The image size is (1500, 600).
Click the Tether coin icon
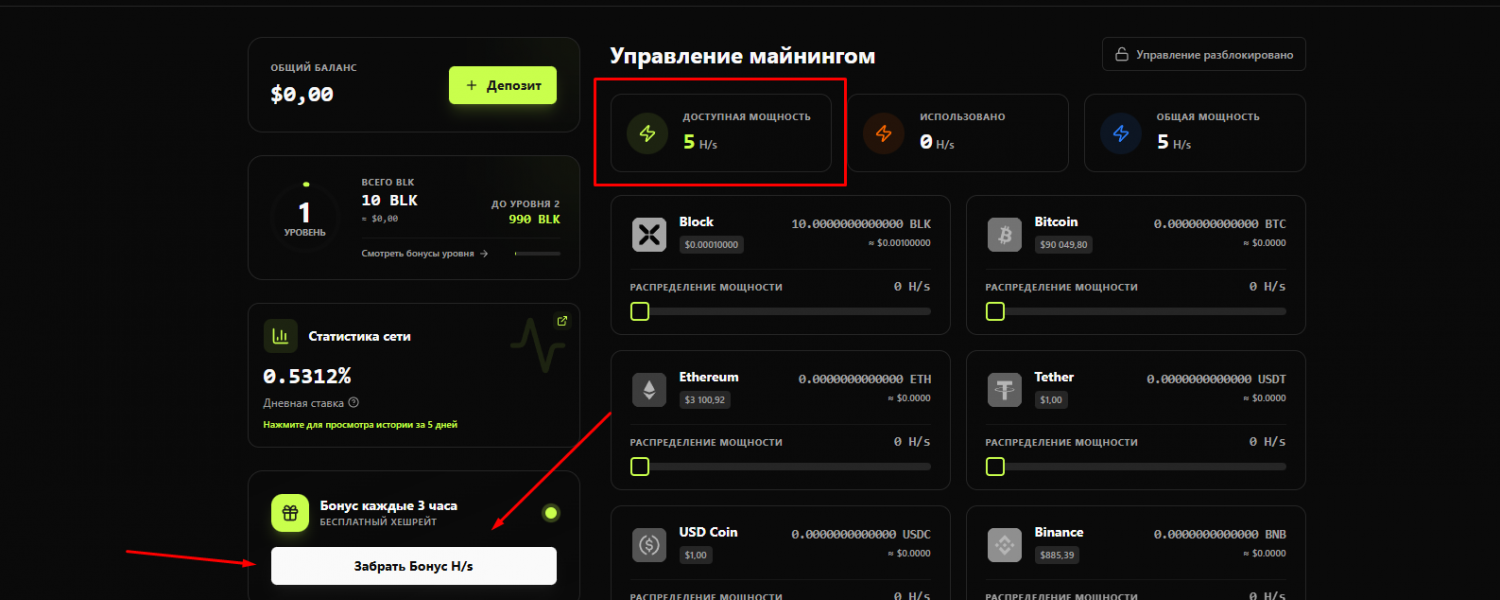pos(1004,389)
